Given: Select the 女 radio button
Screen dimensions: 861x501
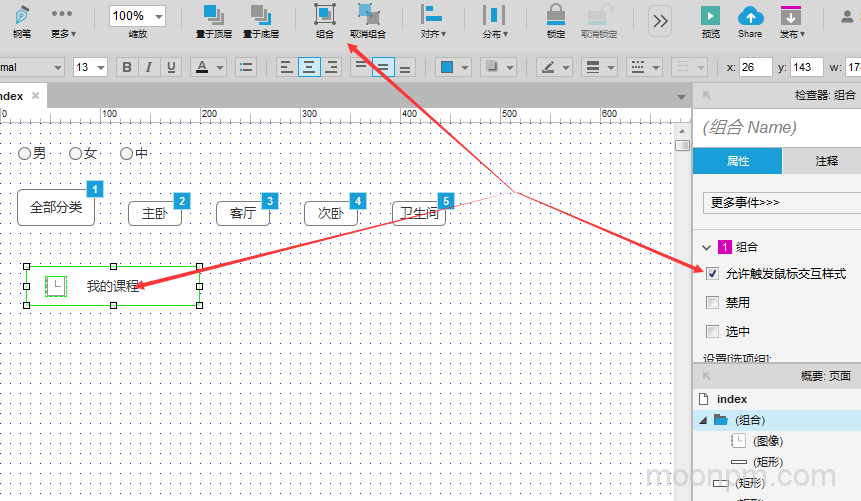Looking at the screenshot, I should (x=75, y=153).
